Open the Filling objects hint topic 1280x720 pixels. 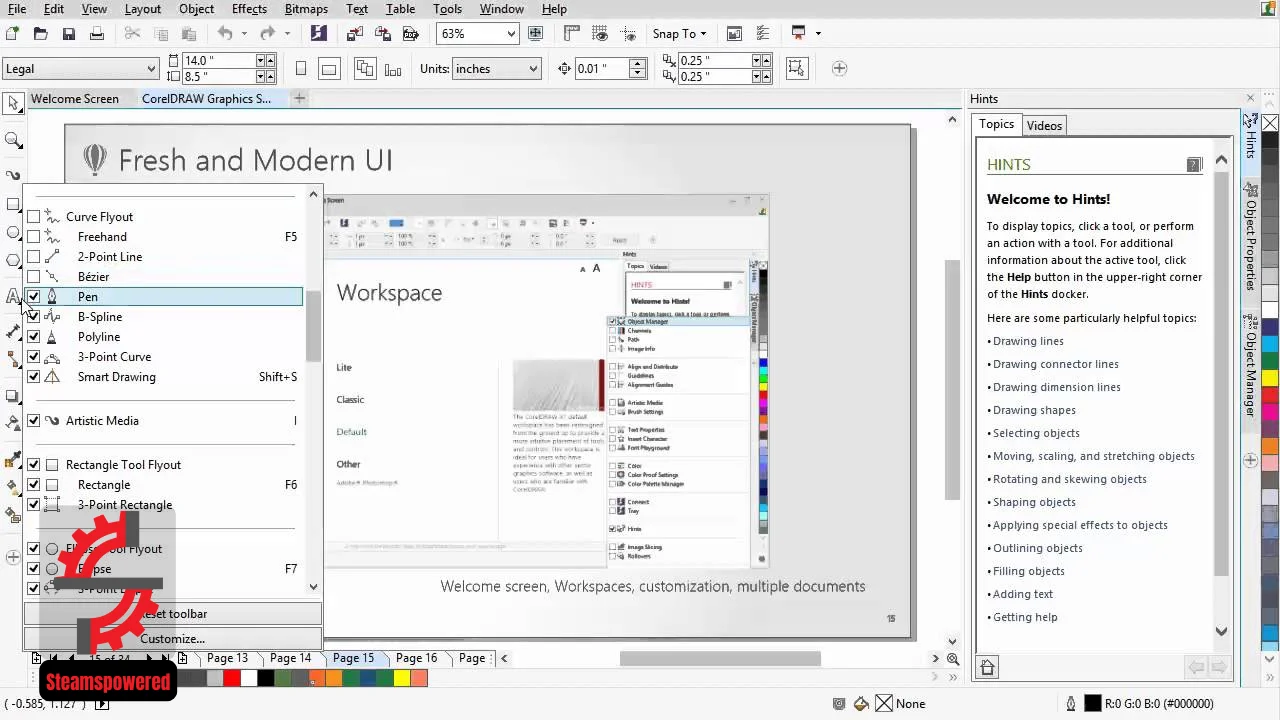point(1028,571)
